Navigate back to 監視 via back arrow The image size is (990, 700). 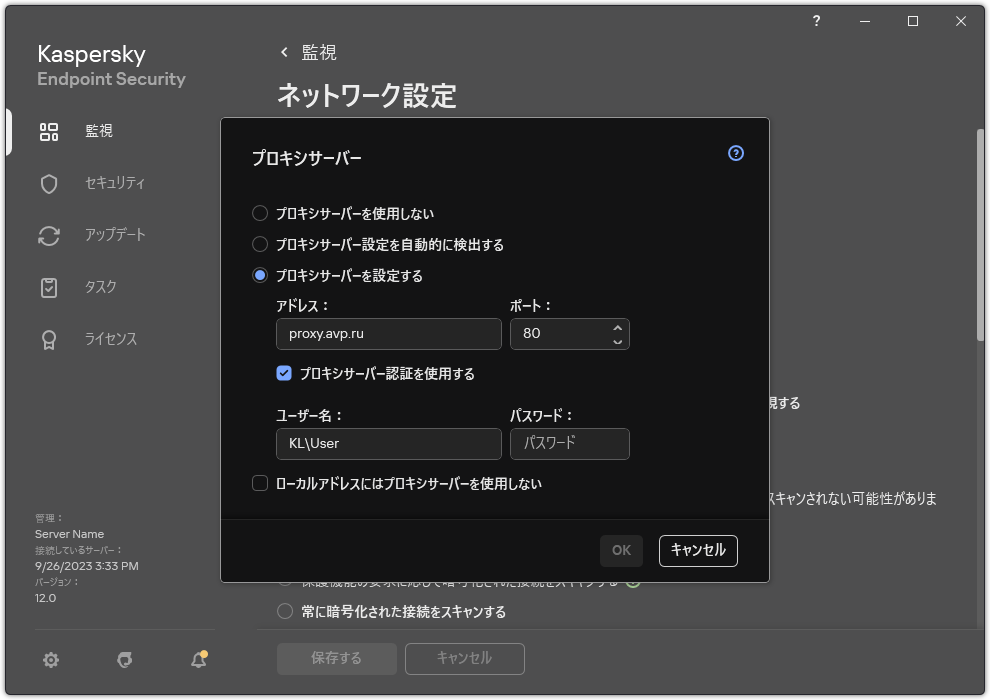[283, 52]
